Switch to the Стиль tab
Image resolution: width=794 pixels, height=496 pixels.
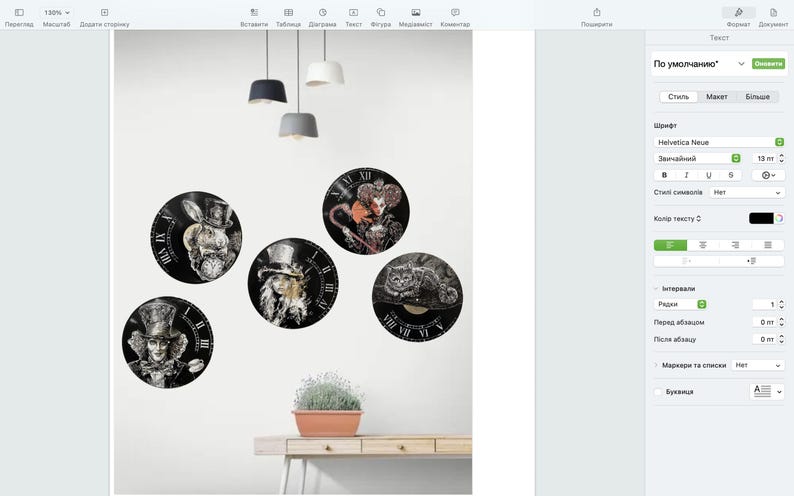(x=679, y=97)
